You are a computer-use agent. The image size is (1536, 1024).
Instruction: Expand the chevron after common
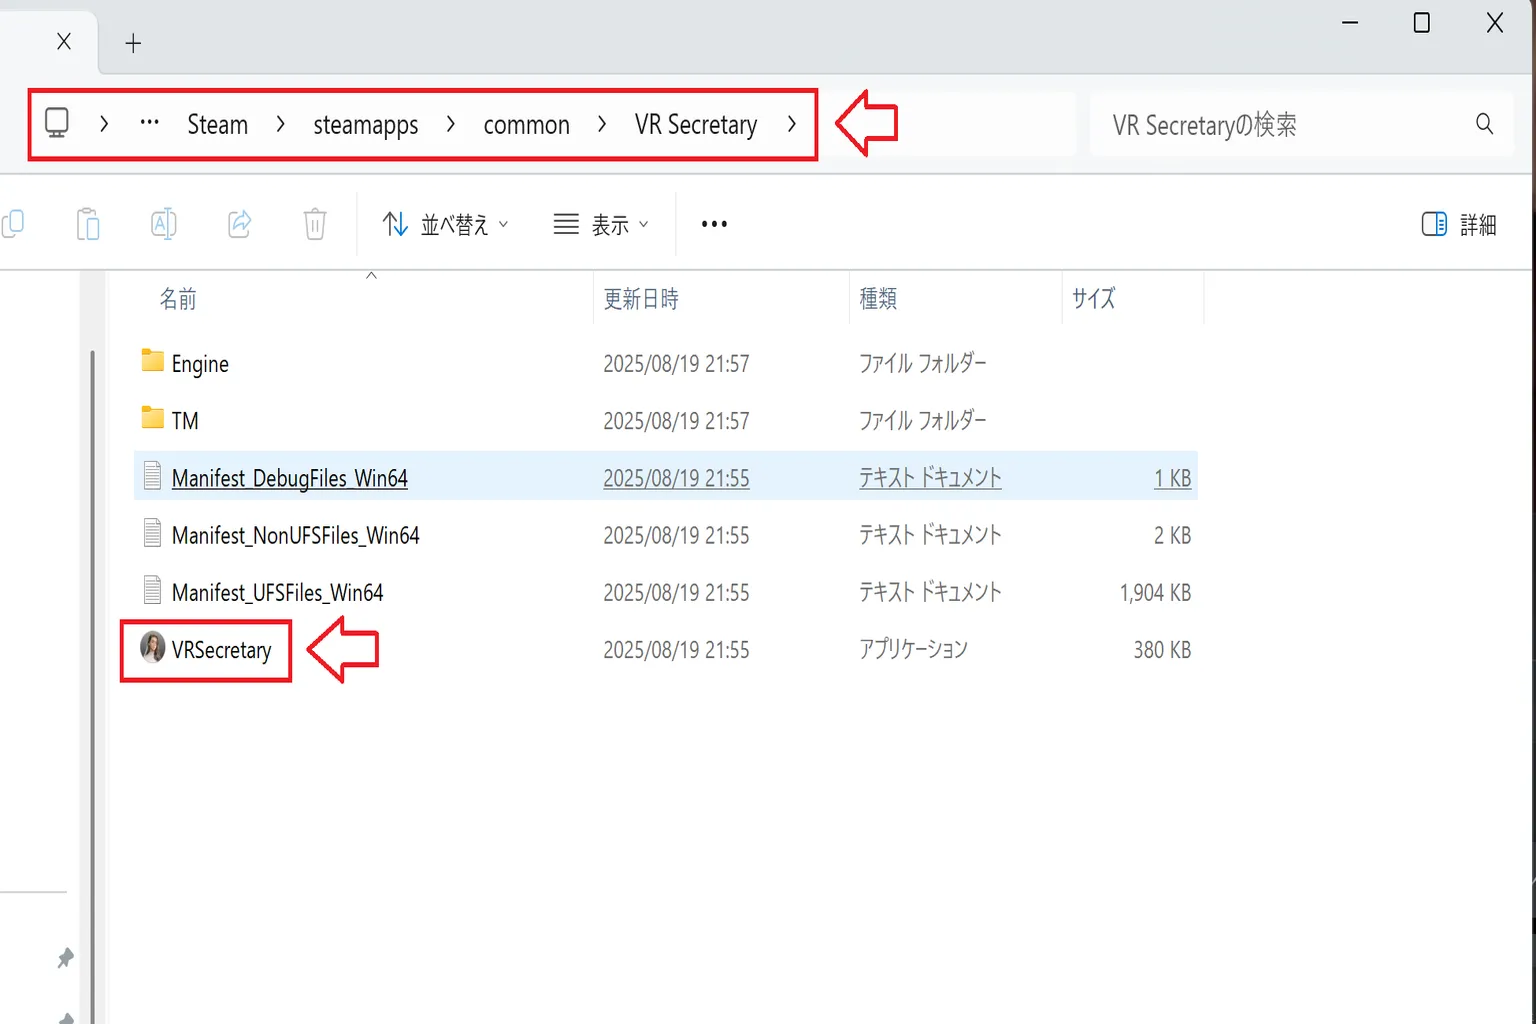tap(601, 123)
